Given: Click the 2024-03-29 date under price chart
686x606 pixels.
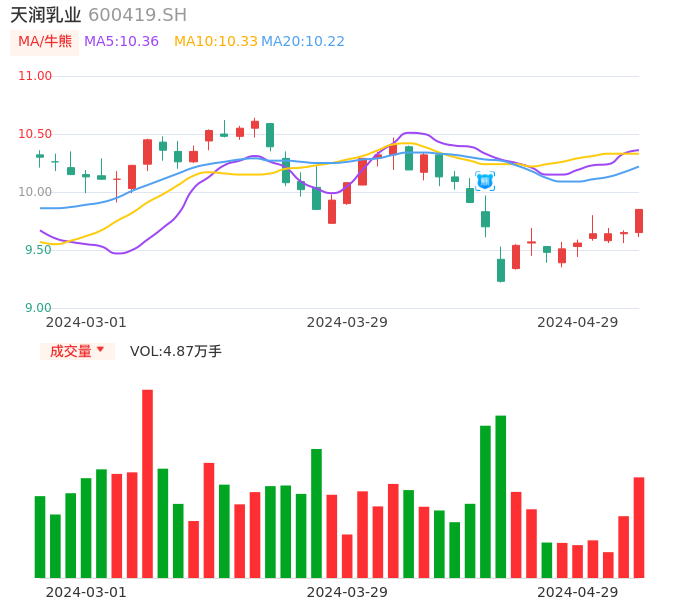Looking at the screenshot, I should point(347,322).
